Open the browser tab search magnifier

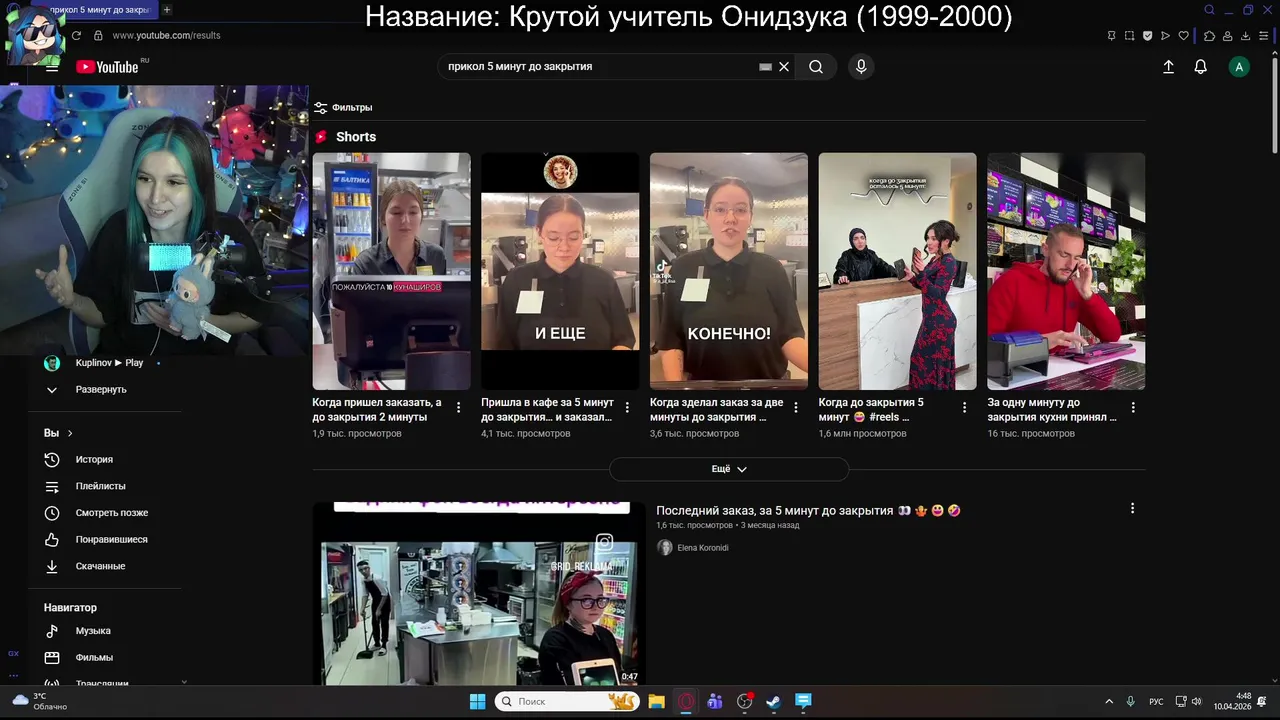point(1209,10)
